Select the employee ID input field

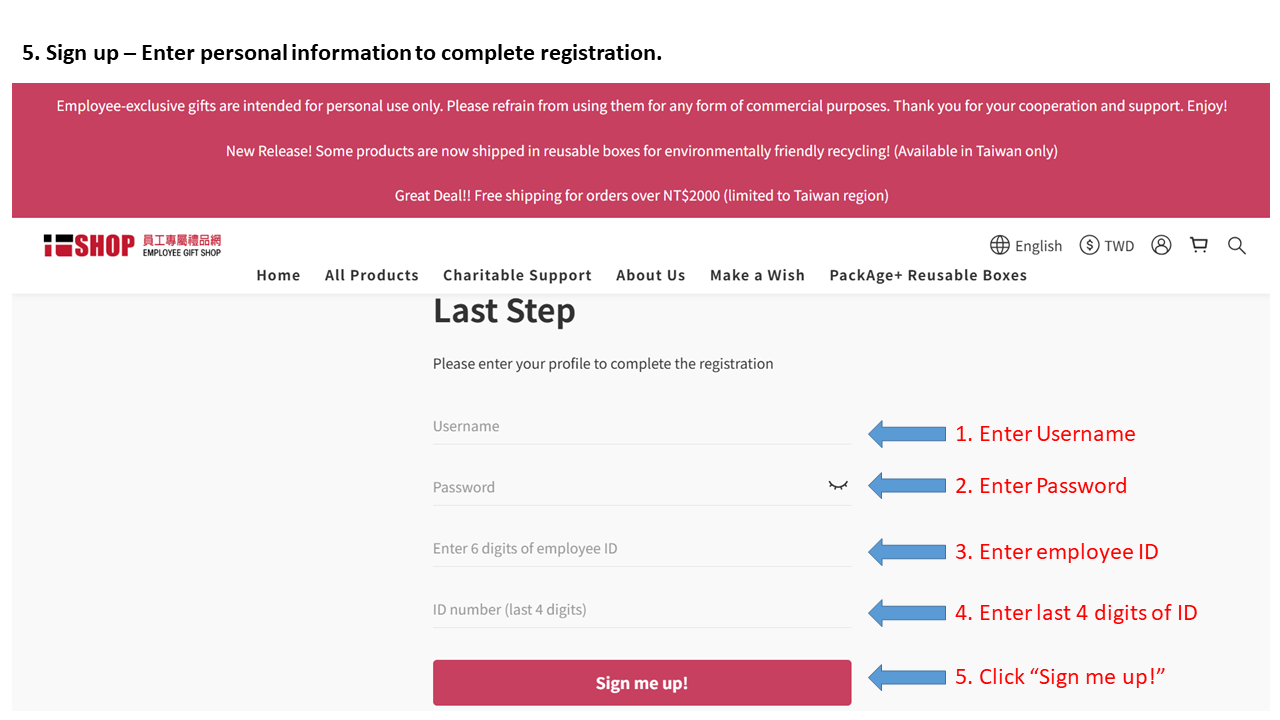click(640, 549)
